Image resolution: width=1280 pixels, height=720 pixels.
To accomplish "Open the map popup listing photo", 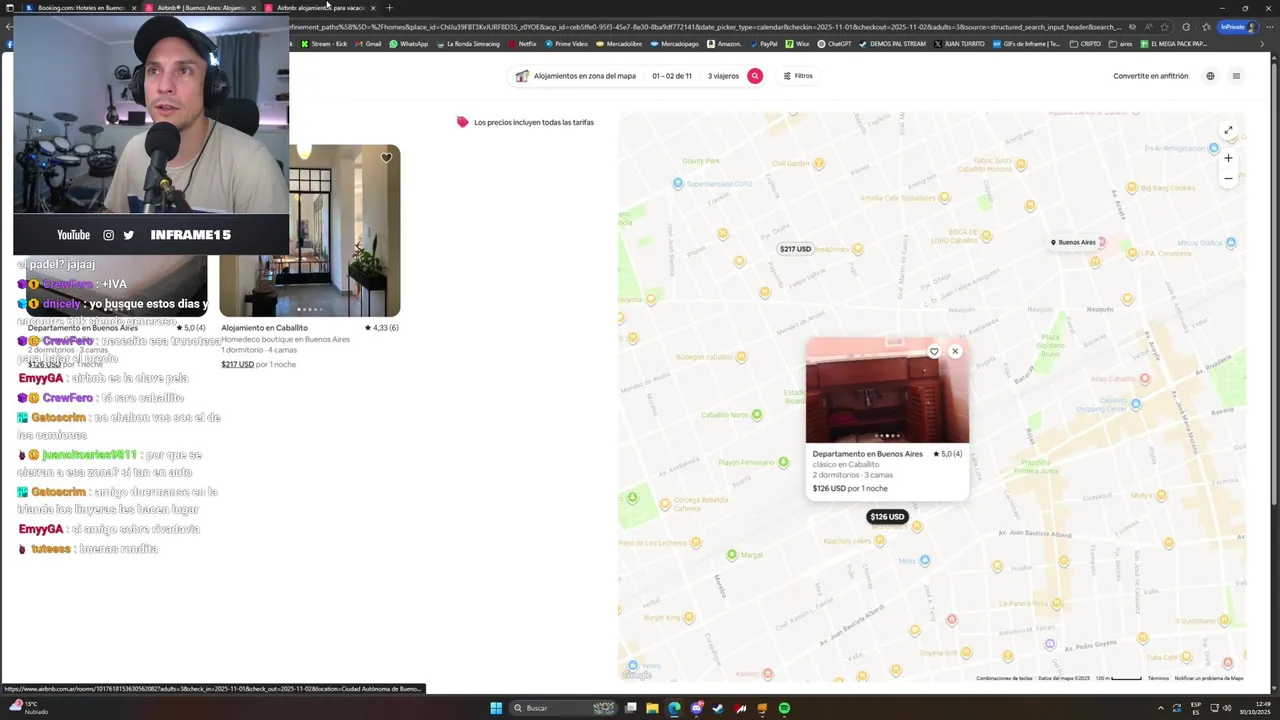I will 887,391.
